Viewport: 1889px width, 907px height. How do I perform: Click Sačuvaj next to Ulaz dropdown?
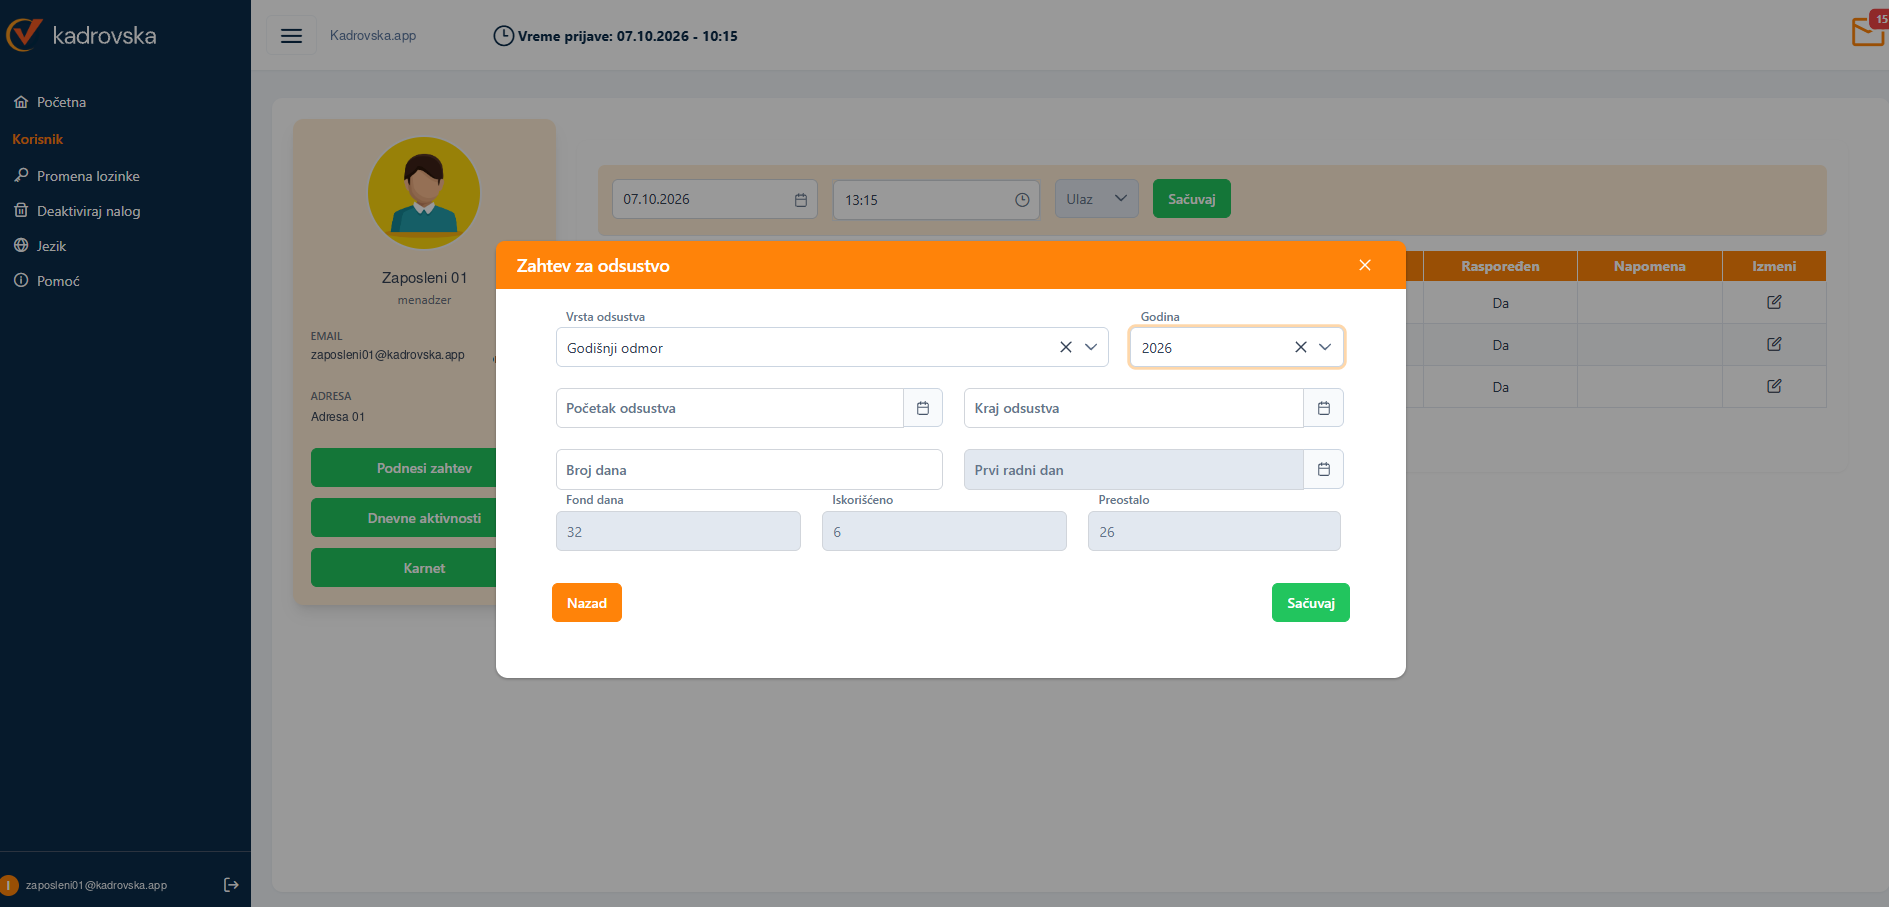(x=1191, y=199)
